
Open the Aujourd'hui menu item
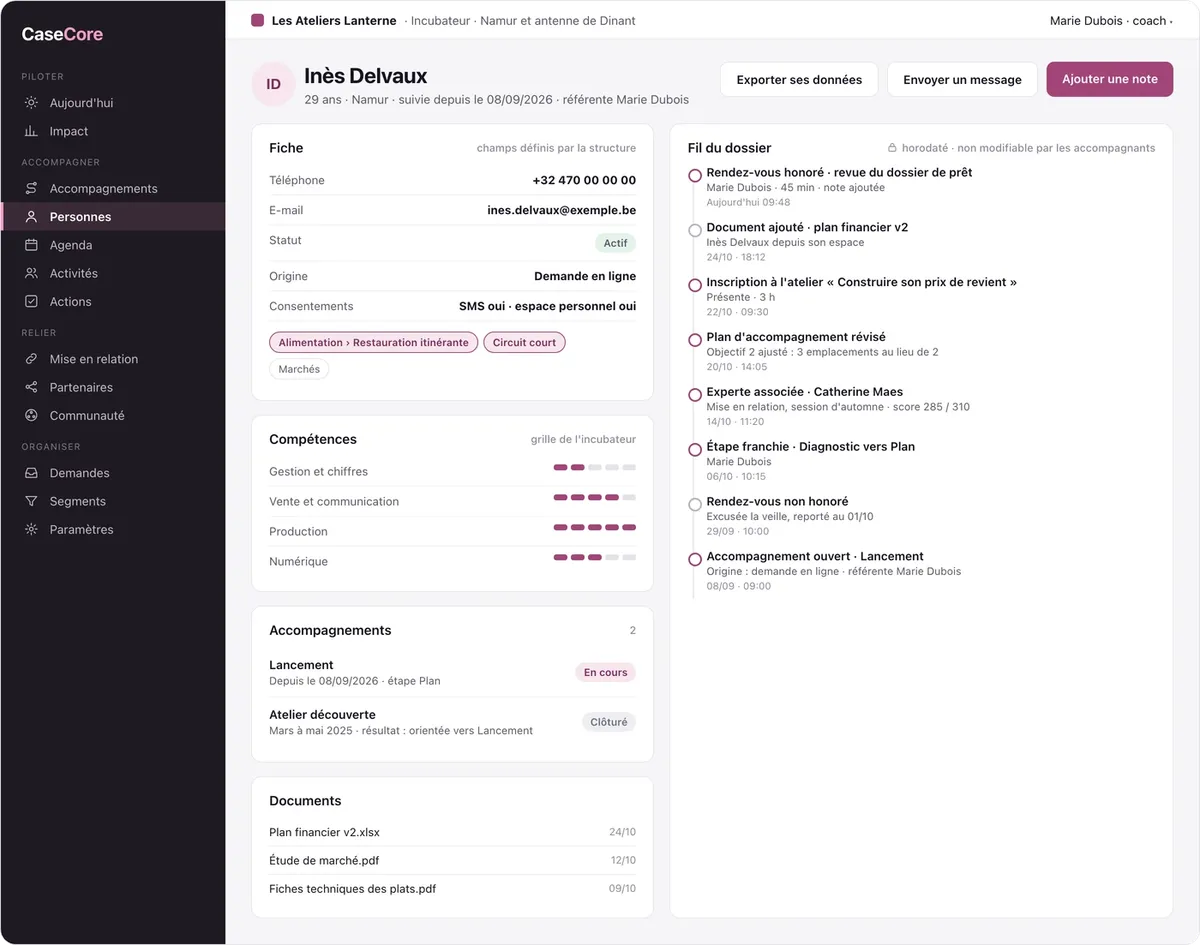click(113, 103)
